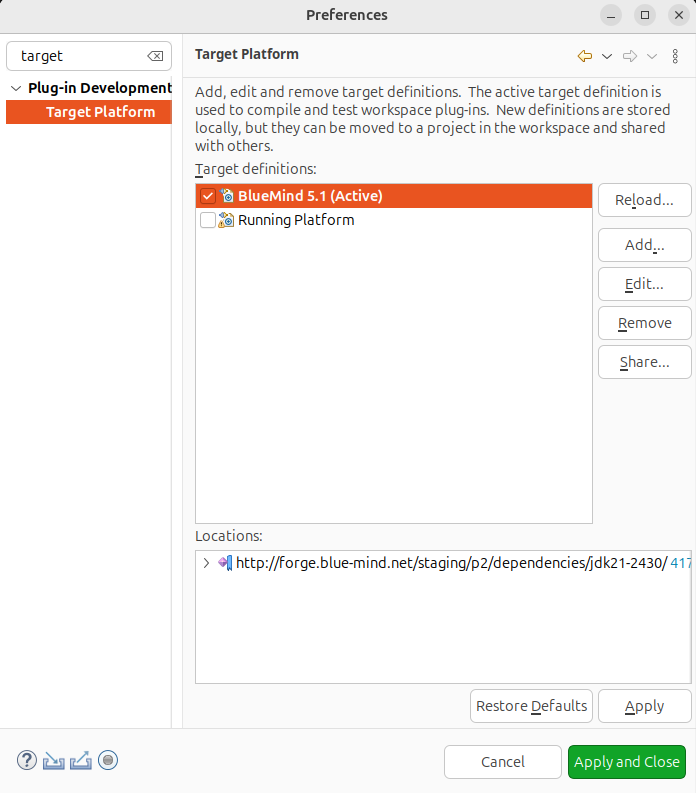This screenshot has height=793, width=696.
Task: Click the forward navigation arrow
Action: [630, 56]
